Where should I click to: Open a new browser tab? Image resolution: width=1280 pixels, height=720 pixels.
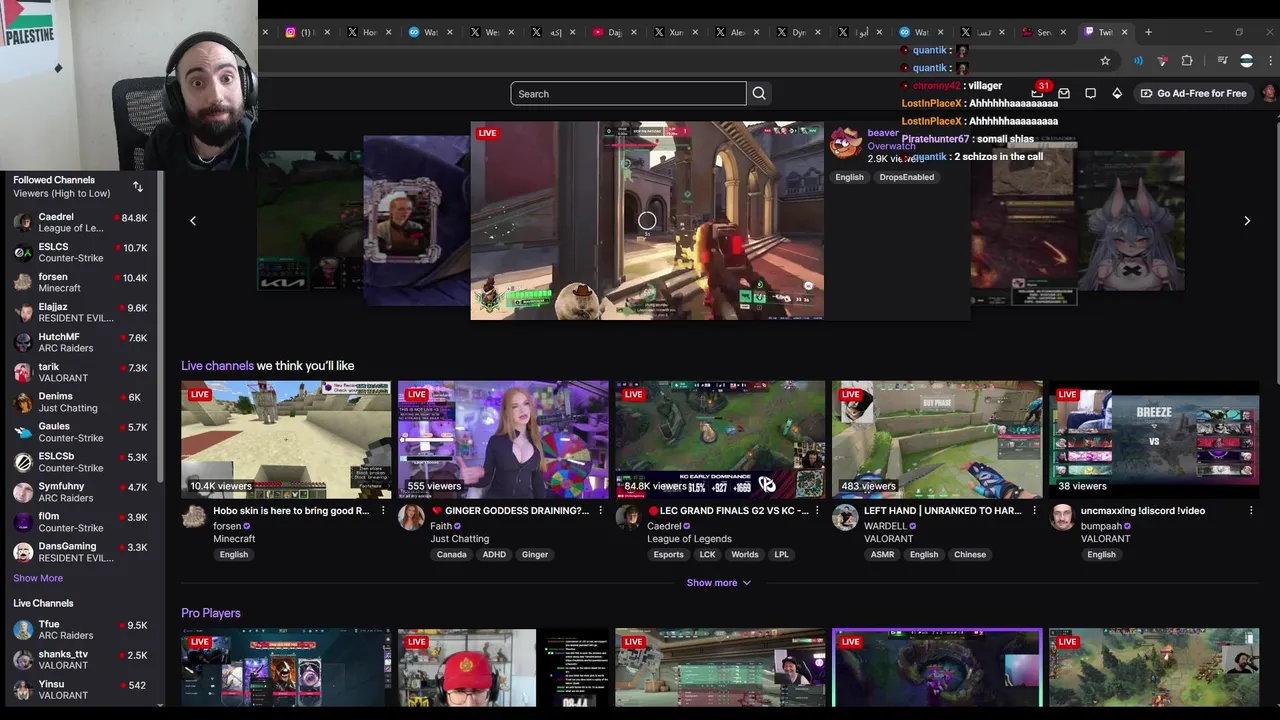(1148, 32)
